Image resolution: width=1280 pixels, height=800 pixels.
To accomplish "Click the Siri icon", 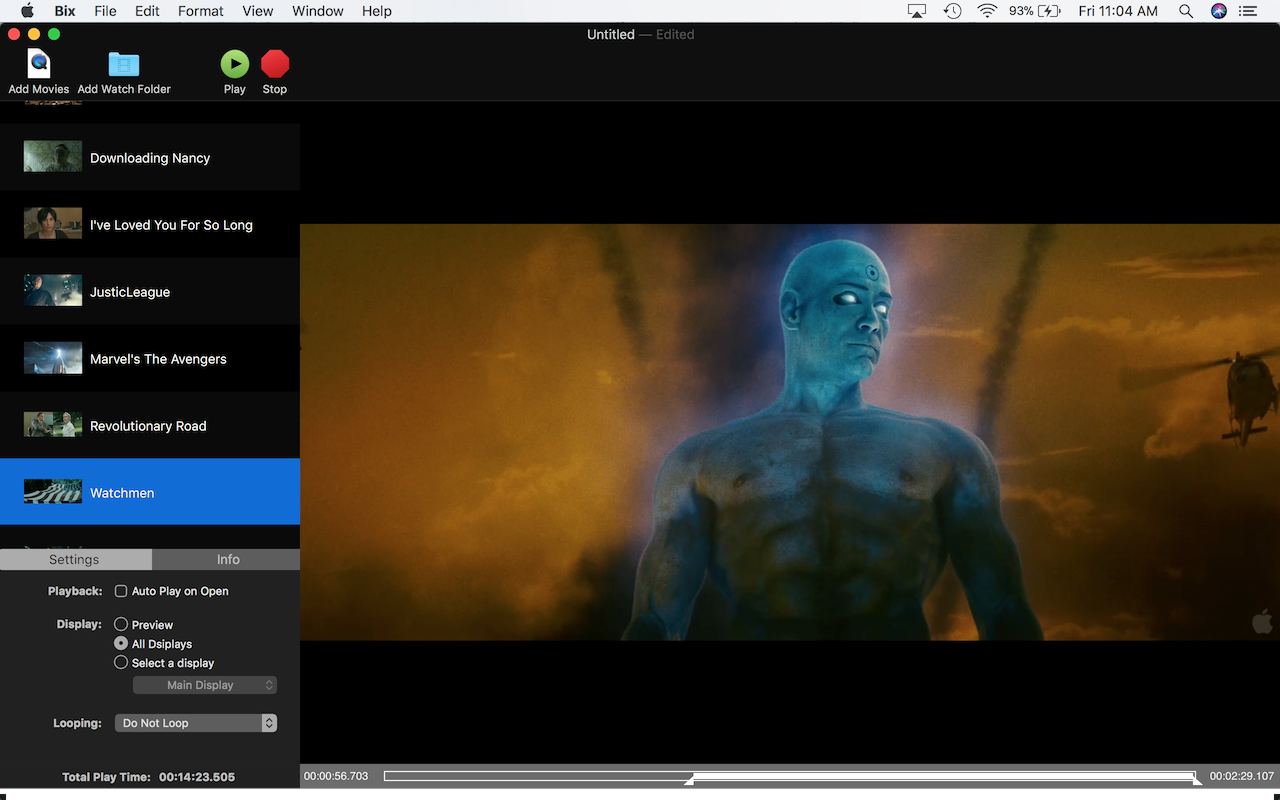I will [x=1219, y=11].
